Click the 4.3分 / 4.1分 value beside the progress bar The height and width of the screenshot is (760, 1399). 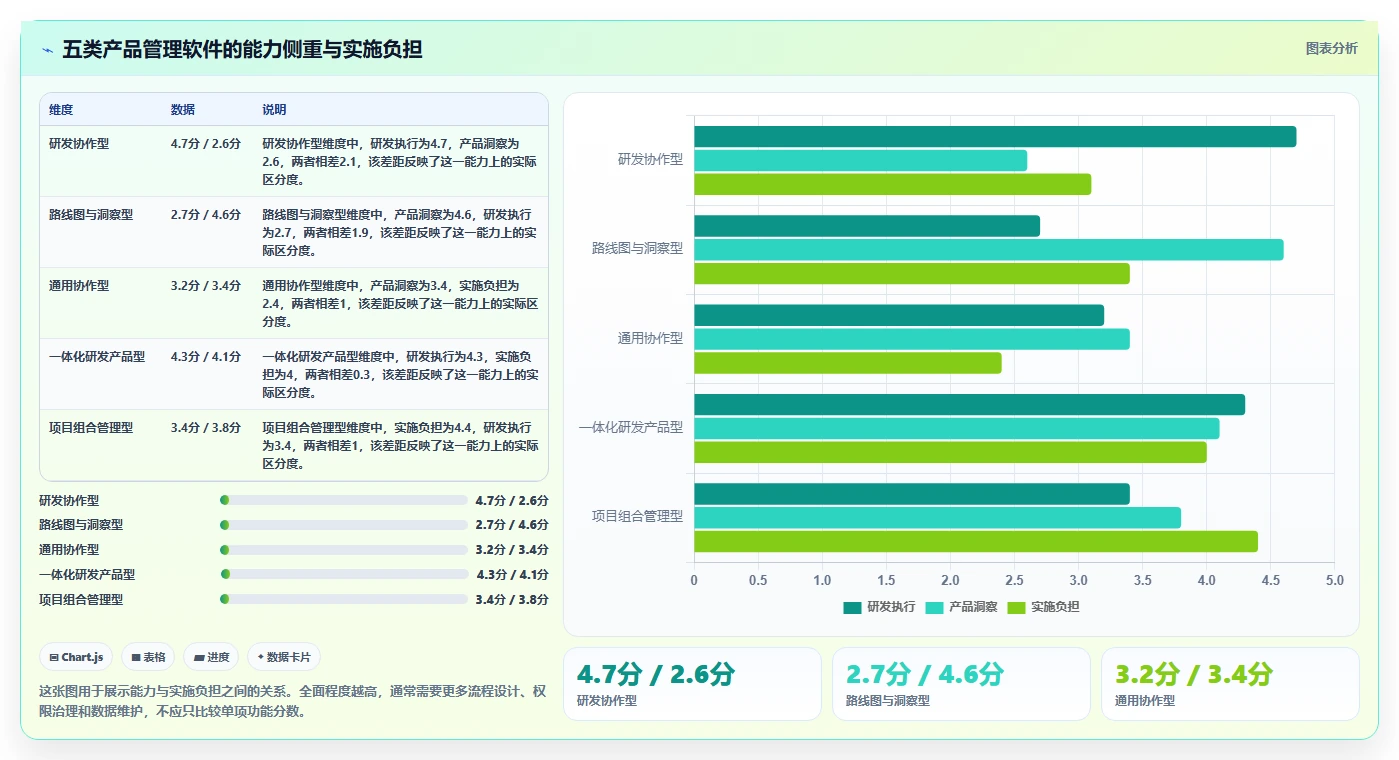click(x=512, y=575)
